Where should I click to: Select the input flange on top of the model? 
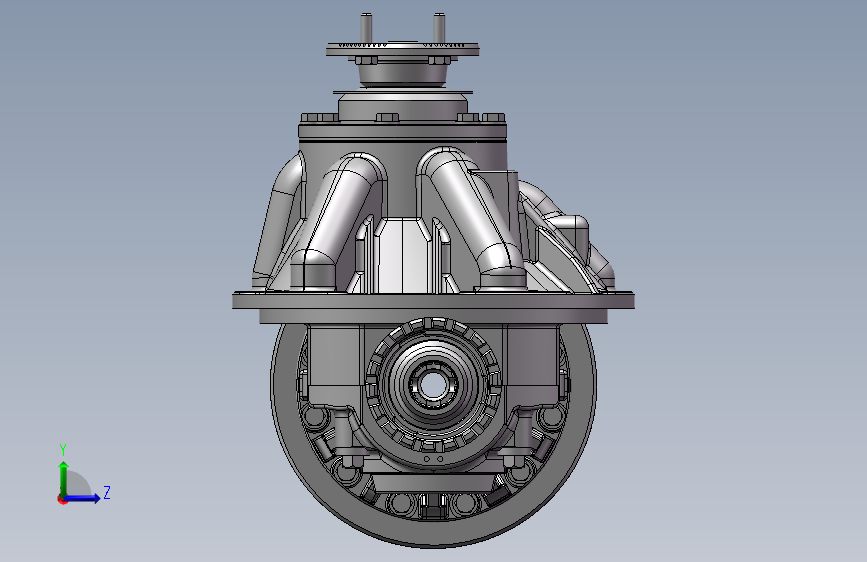click(403, 50)
